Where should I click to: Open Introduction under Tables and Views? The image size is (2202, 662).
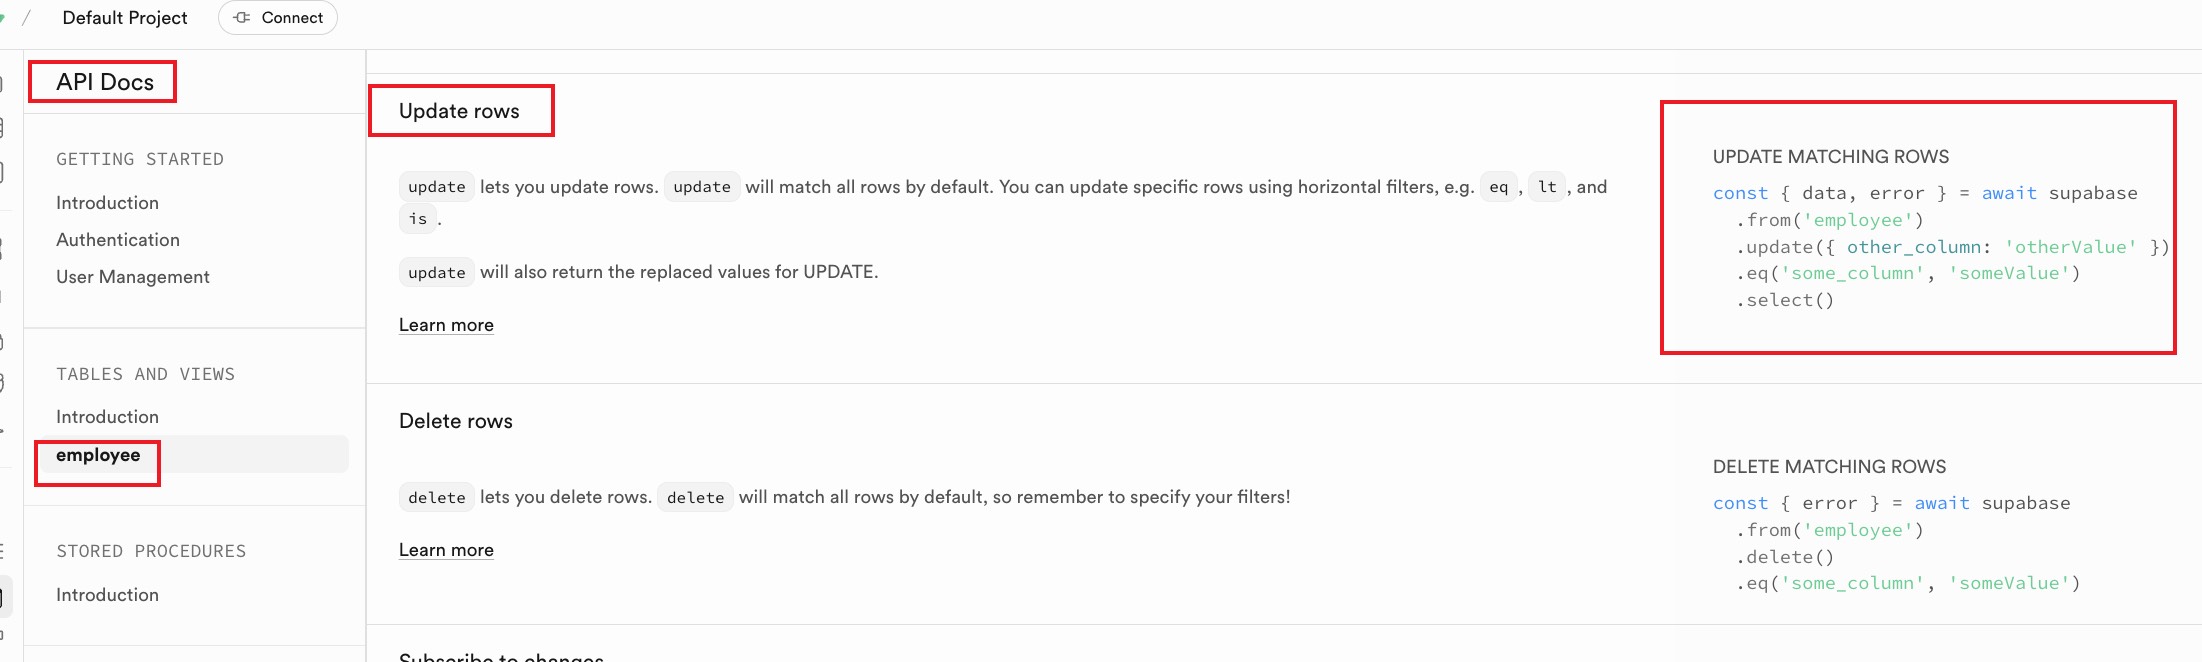(x=107, y=417)
